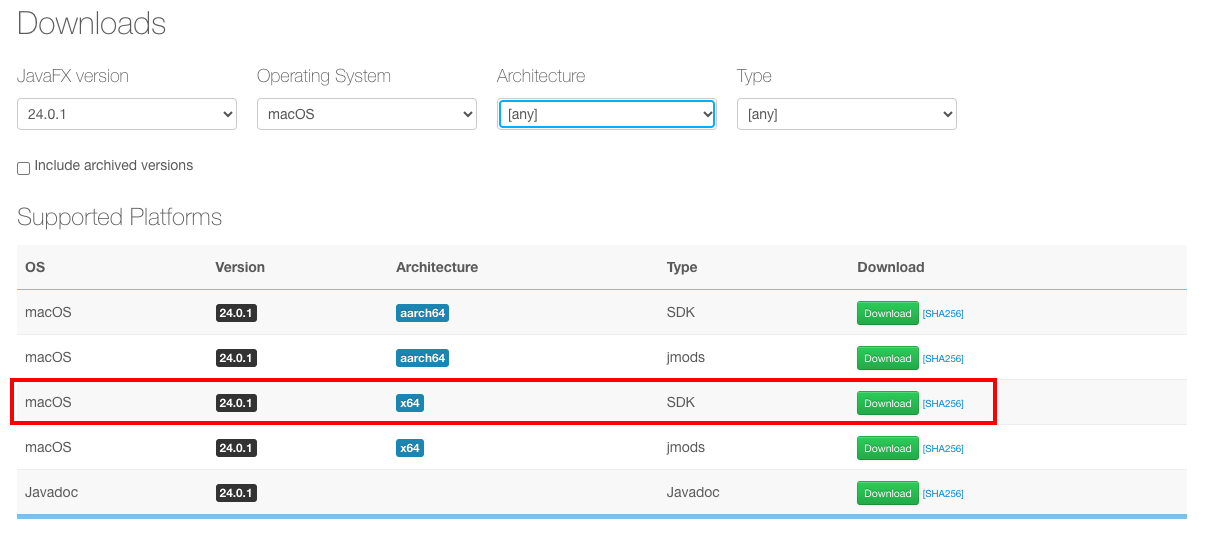Open SHA256 link for Javadoc
Image resolution: width=1209 pixels, height=542 pixels.
tap(942, 494)
